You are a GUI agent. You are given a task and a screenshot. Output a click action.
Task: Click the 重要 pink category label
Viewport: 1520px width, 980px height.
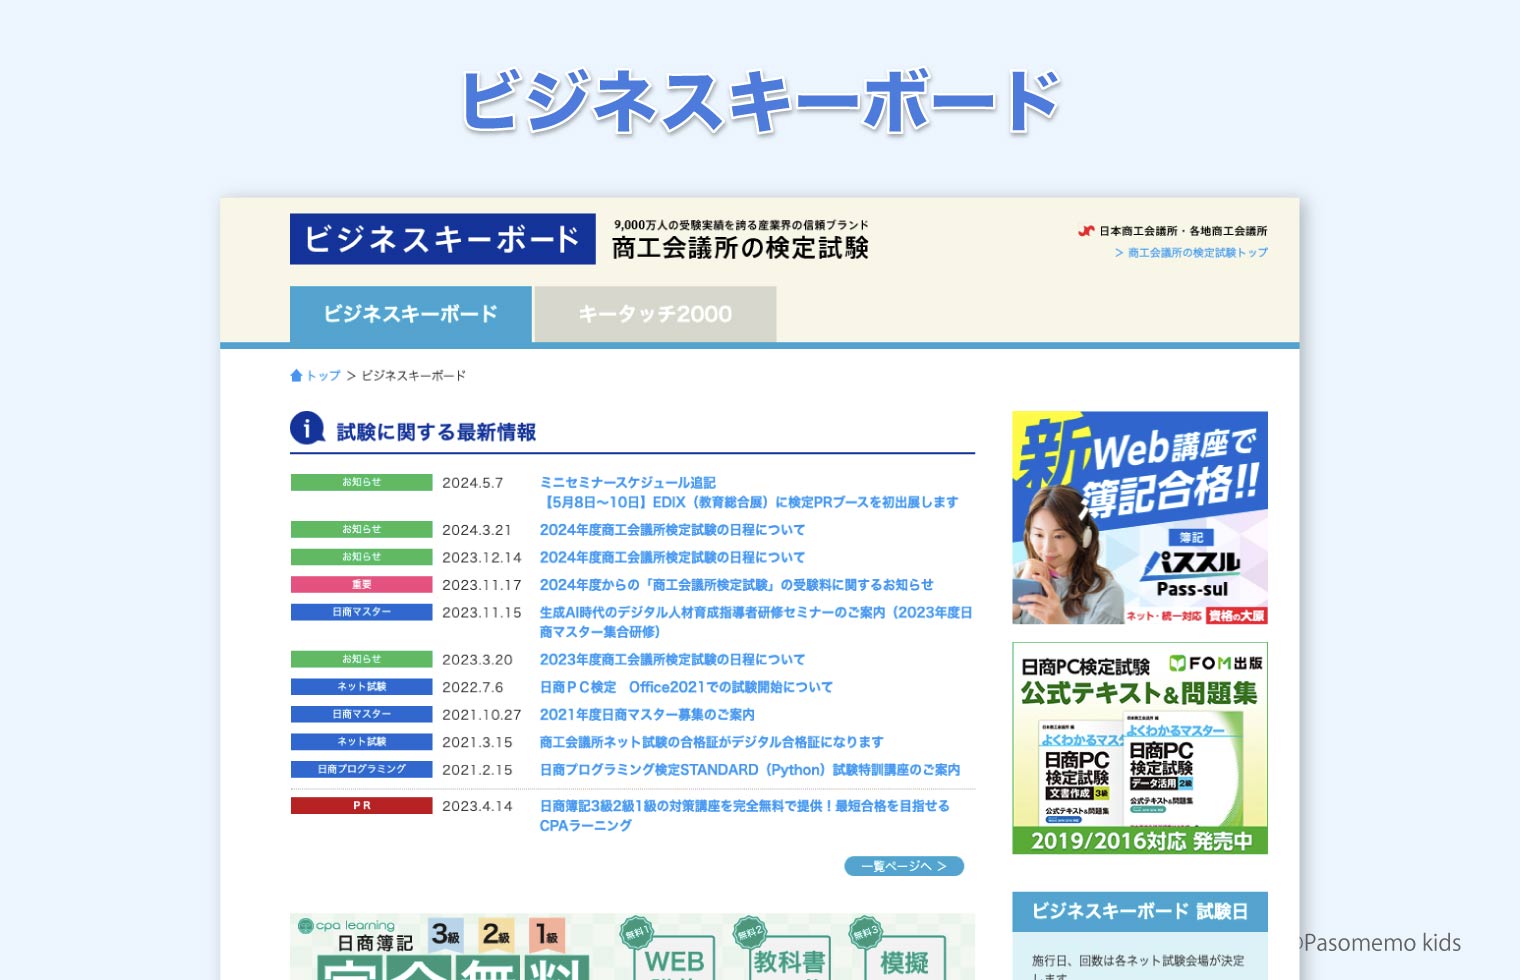(361, 585)
